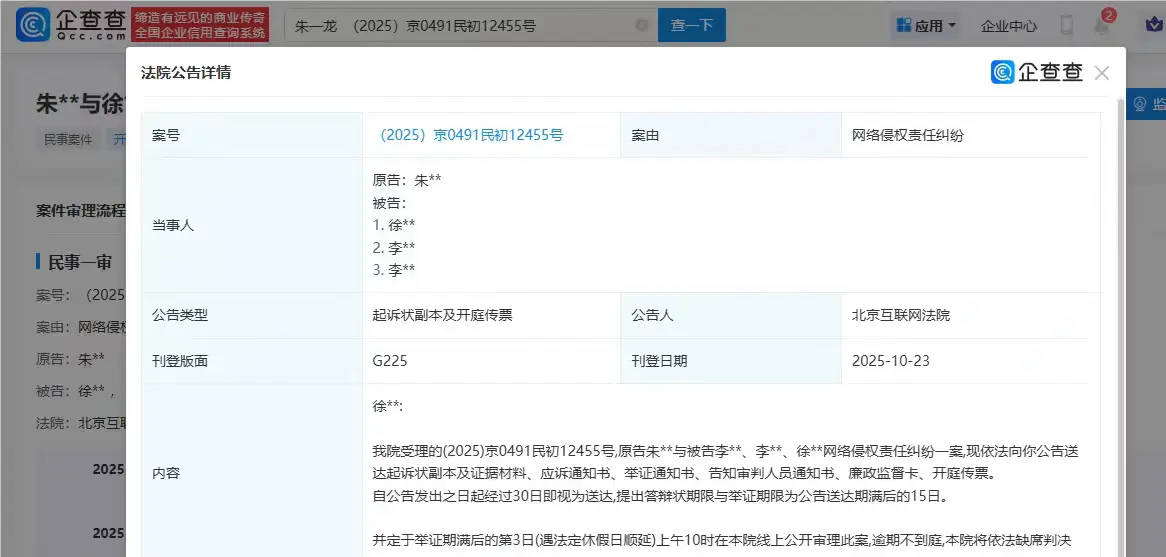Open 企业中心 in the top navigation

click(1008, 26)
